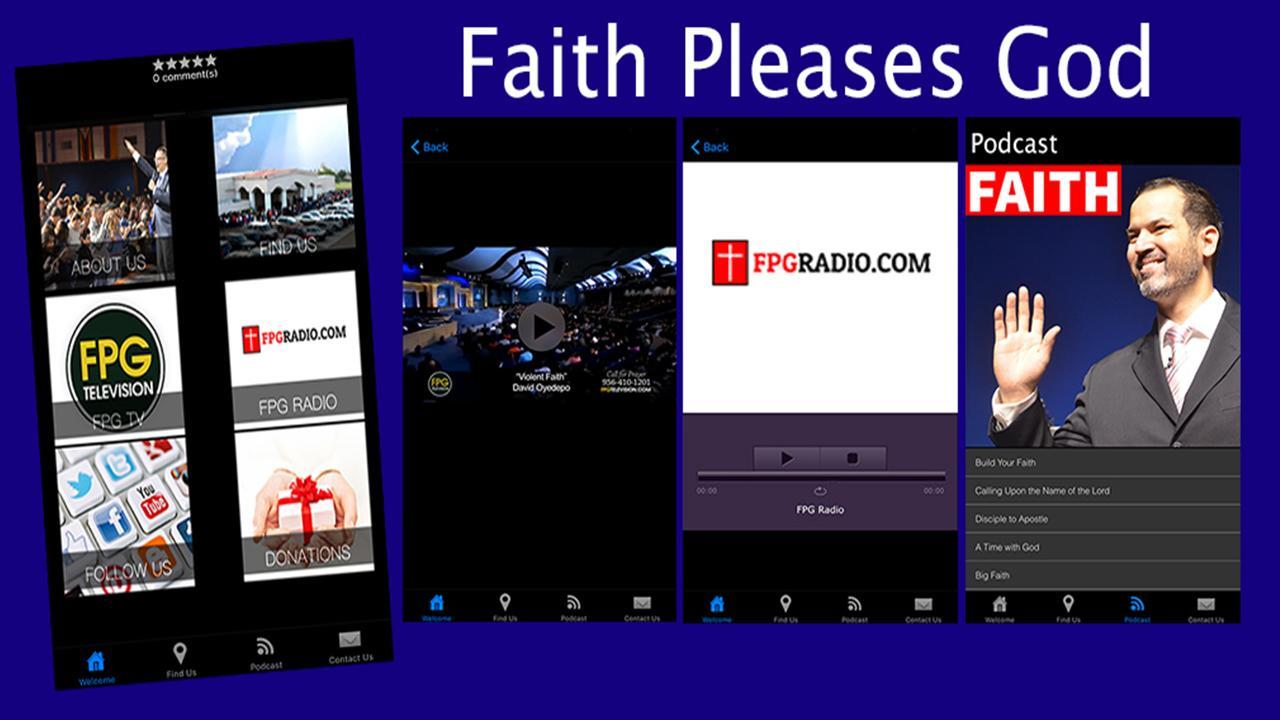Image resolution: width=1280 pixels, height=720 pixels.
Task: Open Calling Upon the Name of the Lord
Action: click(1102, 491)
